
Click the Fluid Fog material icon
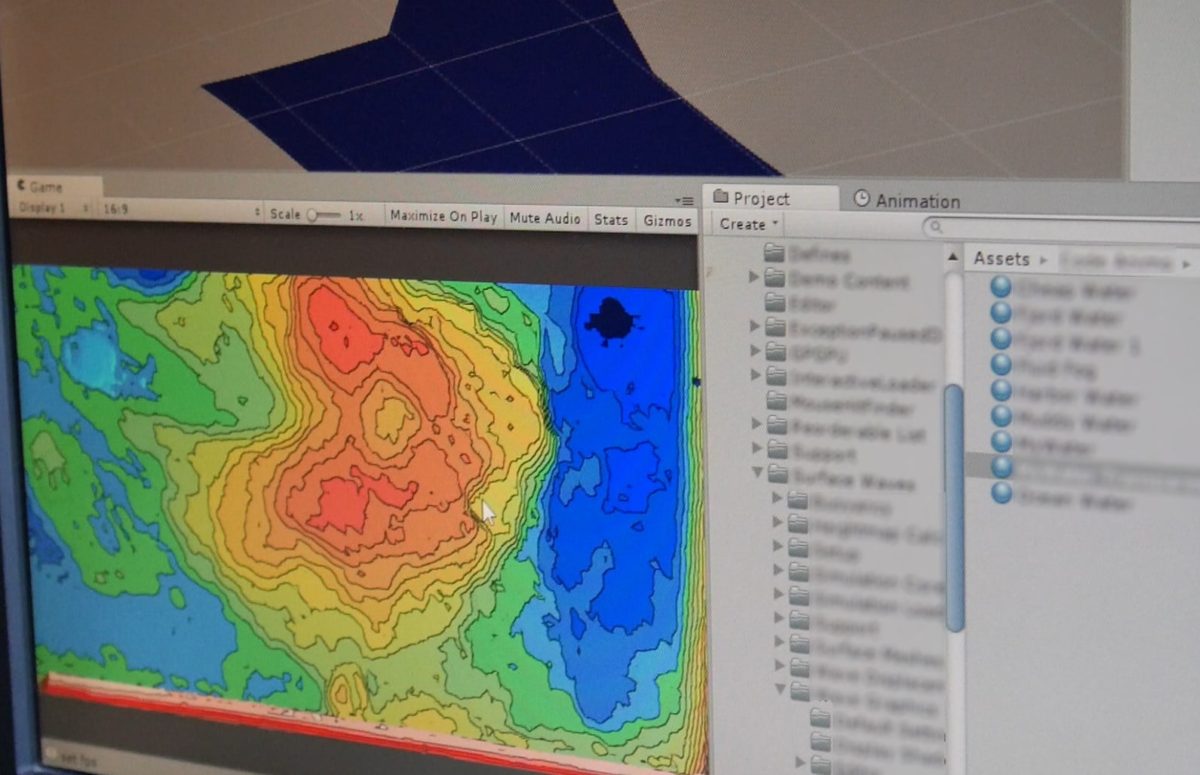coord(1002,365)
